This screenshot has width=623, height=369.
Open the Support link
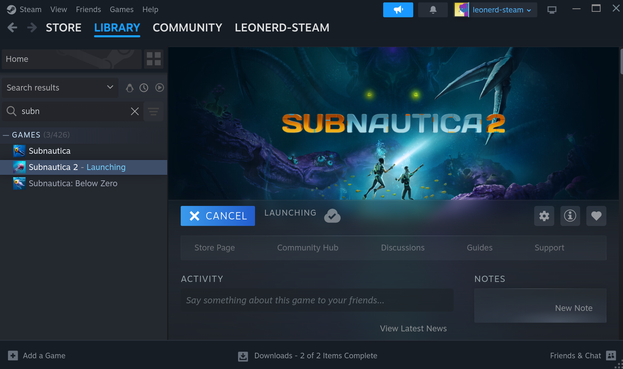[x=549, y=248]
